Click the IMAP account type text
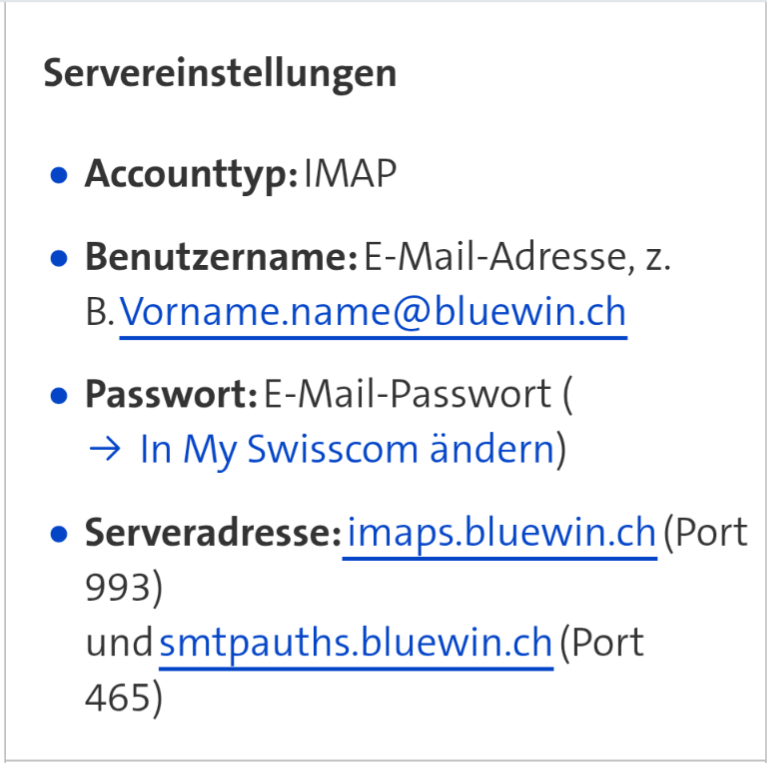The height and width of the screenshot is (763, 767). pos(350,175)
